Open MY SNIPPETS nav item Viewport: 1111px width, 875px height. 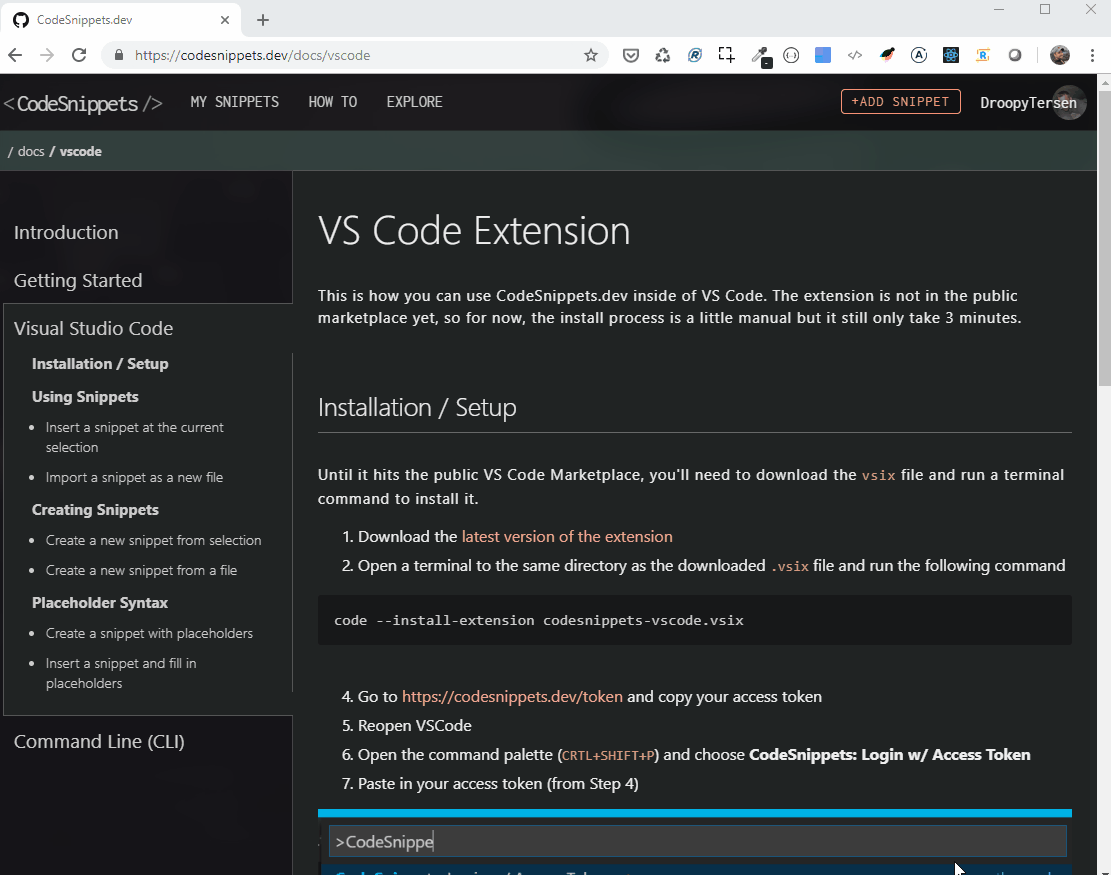click(x=235, y=102)
